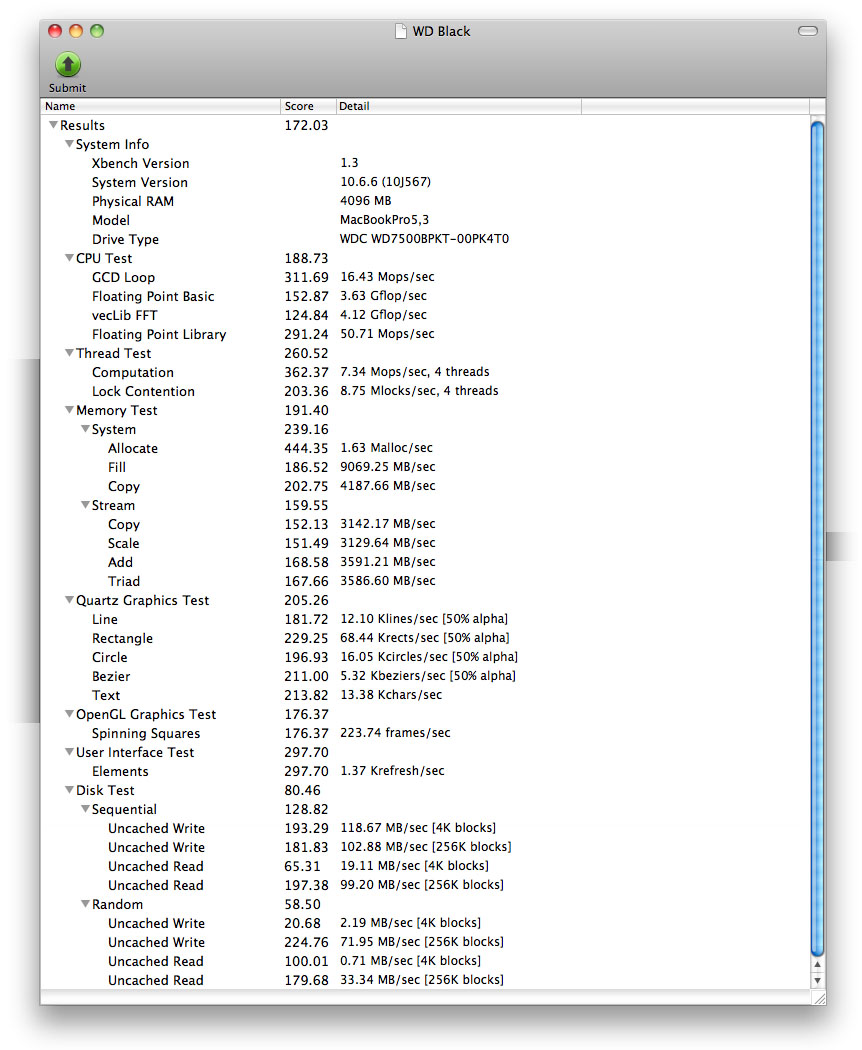
Task: Click the 71.95 MB/sec [256K blocks] detail
Action: pos(422,942)
